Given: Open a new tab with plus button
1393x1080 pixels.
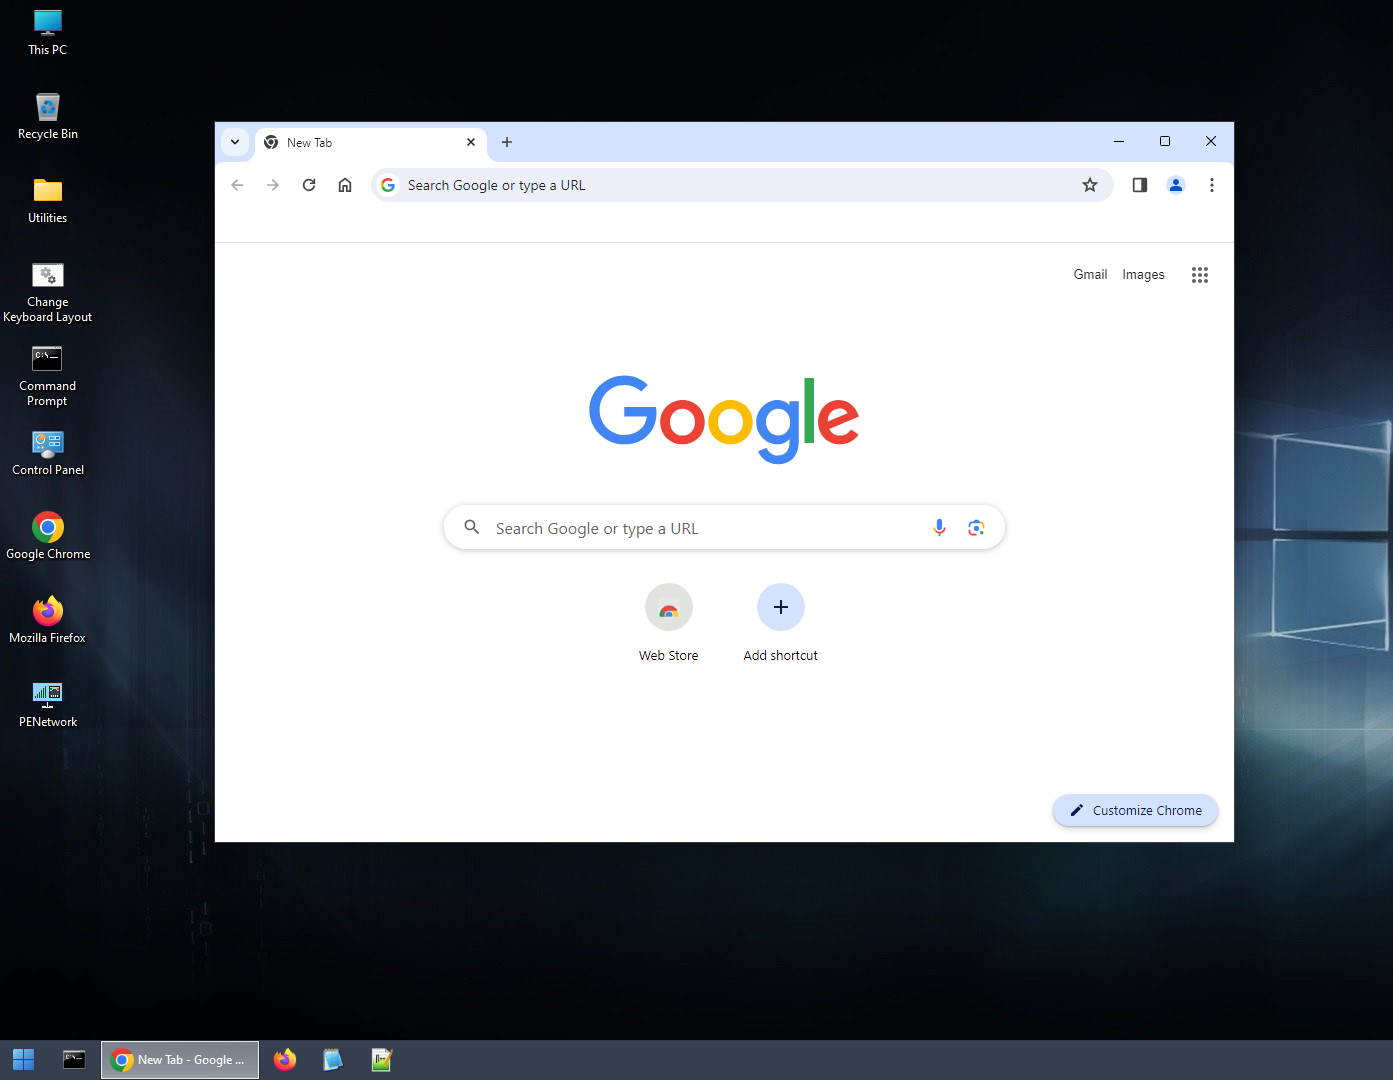Looking at the screenshot, I should coord(507,142).
